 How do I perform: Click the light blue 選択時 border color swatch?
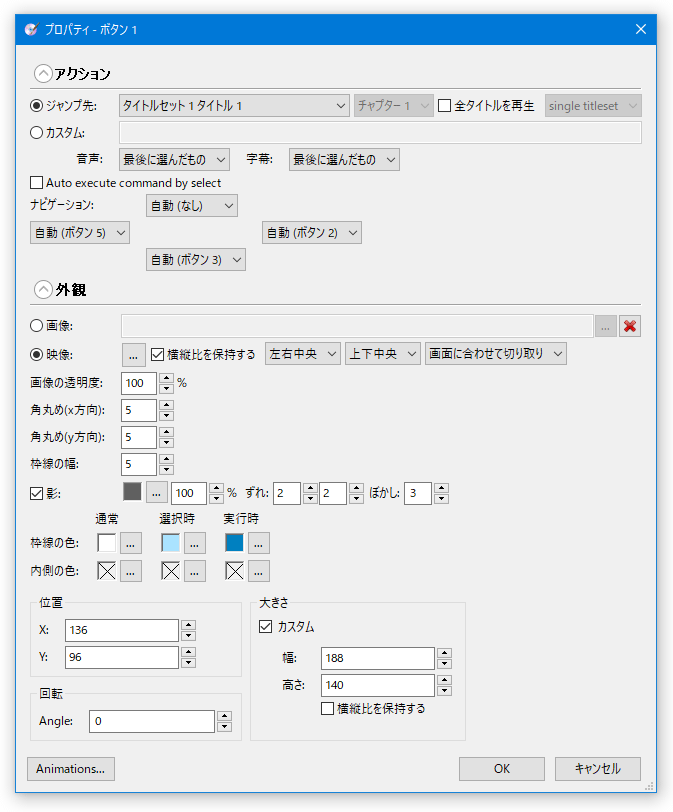pos(170,543)
